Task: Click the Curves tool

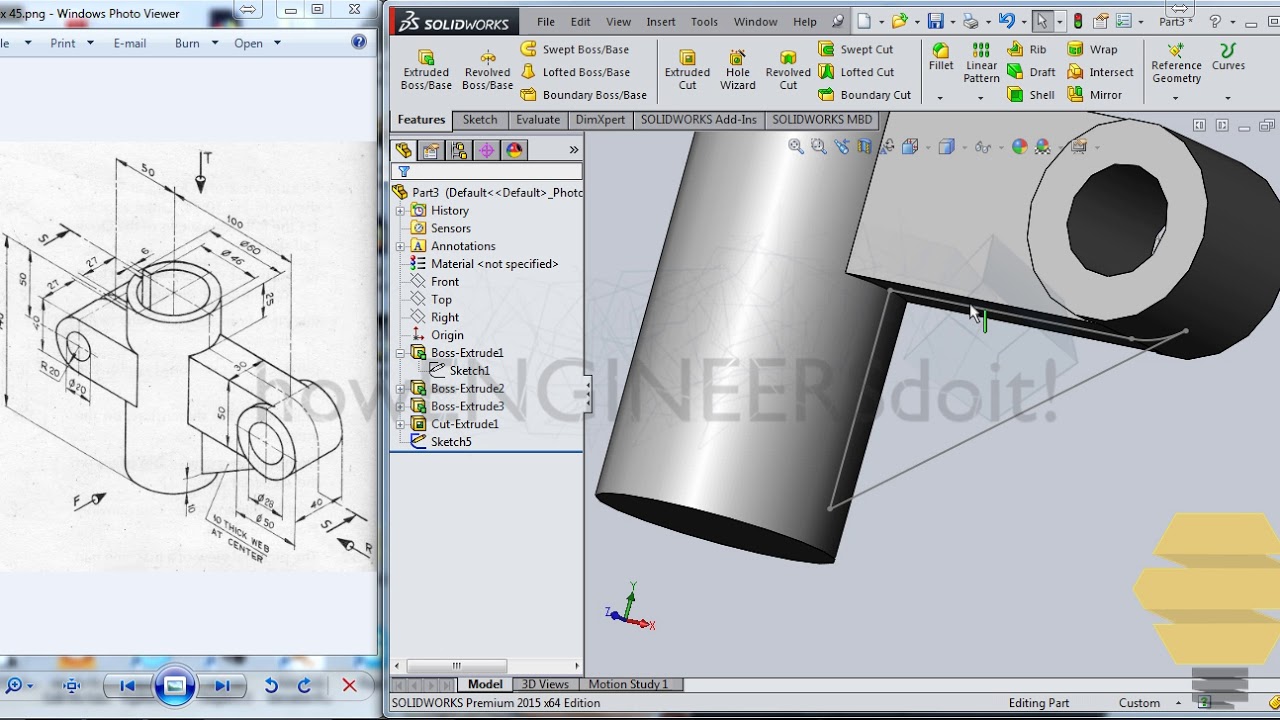Action: 1228,57
